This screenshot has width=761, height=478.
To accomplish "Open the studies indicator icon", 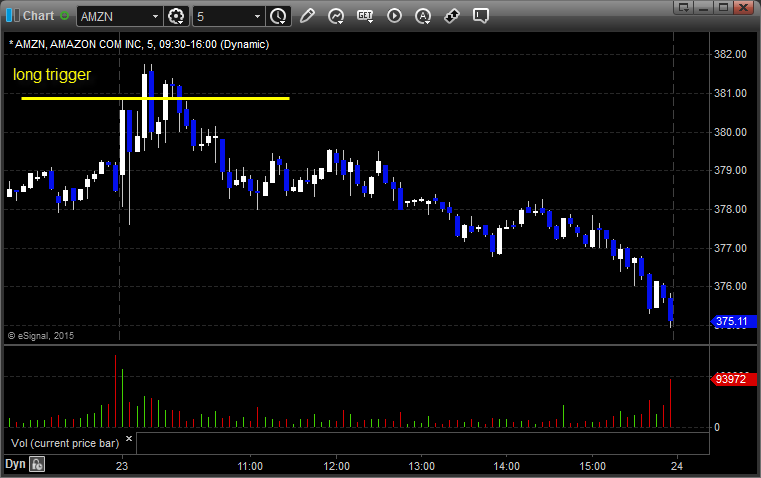I will coord(336,16).
